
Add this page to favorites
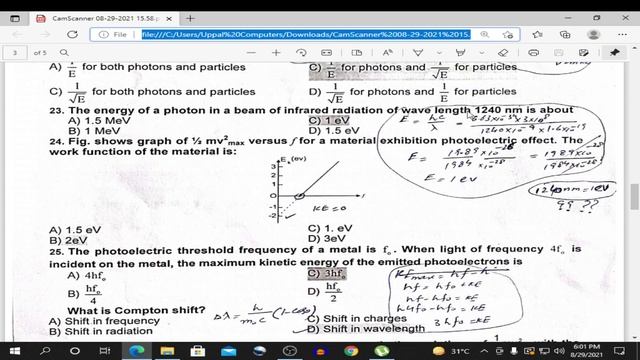coord(508,35)
